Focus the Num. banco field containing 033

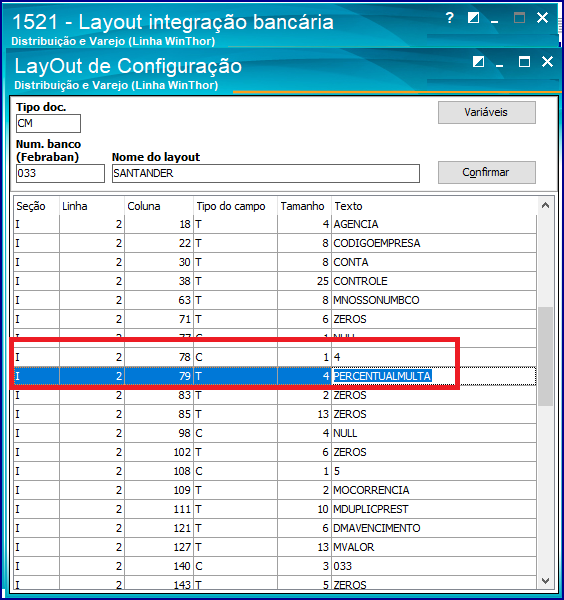click(60, 173)
